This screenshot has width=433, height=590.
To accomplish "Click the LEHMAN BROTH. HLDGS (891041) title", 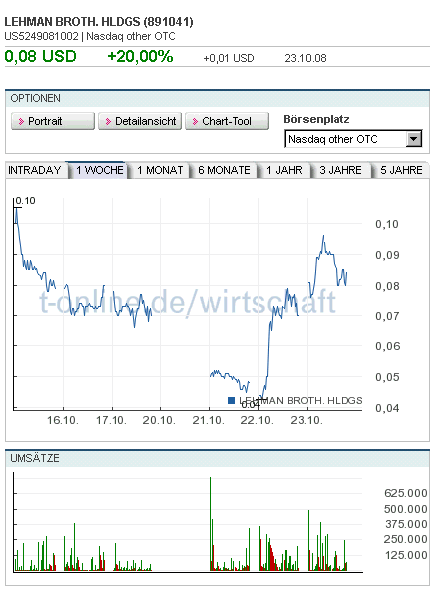I will (99, 22).
